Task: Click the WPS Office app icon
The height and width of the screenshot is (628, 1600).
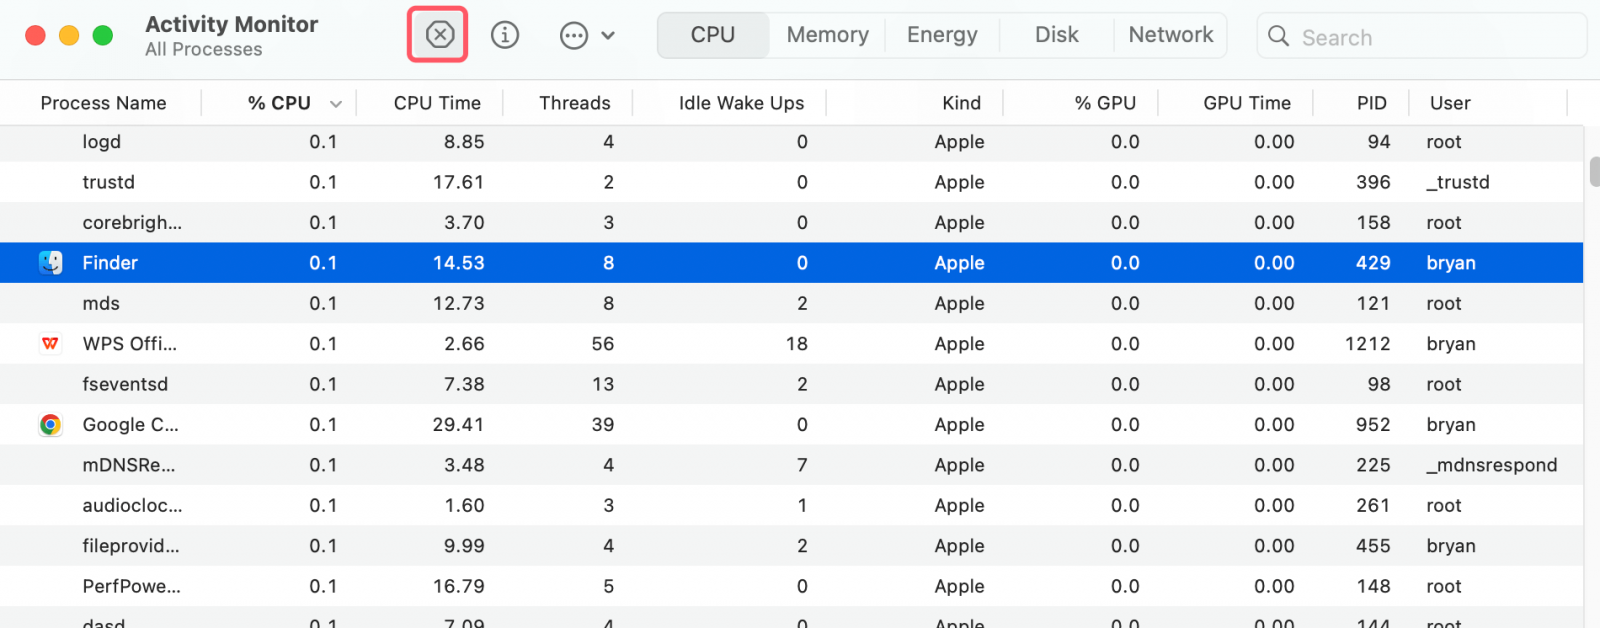Action: point(50,344)
